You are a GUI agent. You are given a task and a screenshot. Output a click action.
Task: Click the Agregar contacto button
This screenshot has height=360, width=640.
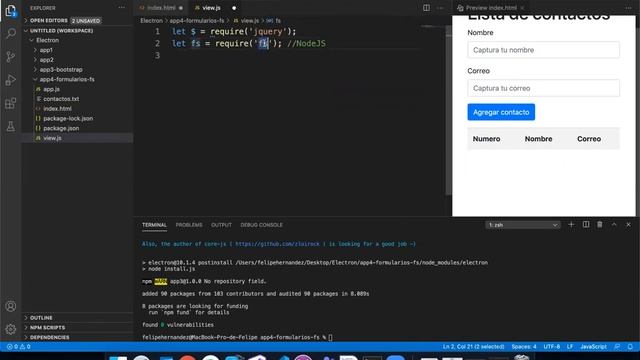(x=501, y=112)
